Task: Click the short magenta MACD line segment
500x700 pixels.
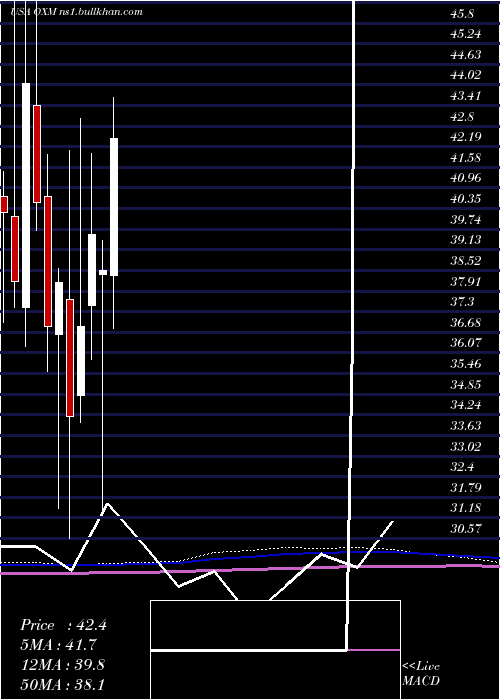Action: 374,650
